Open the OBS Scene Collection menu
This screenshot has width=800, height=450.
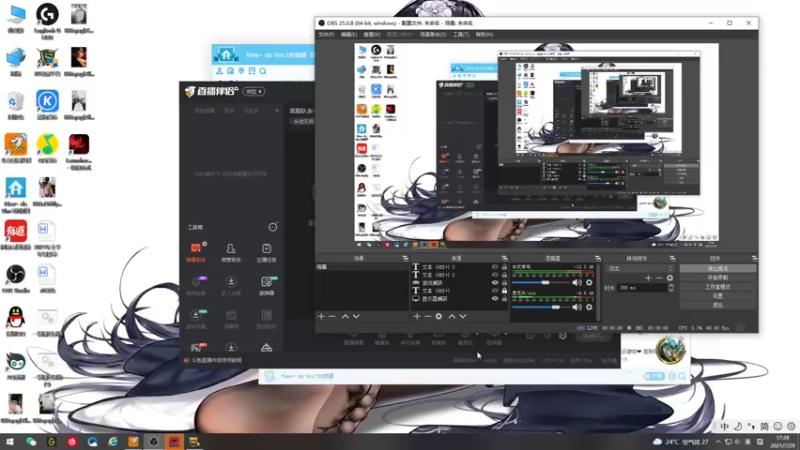(x=433, y=35)
